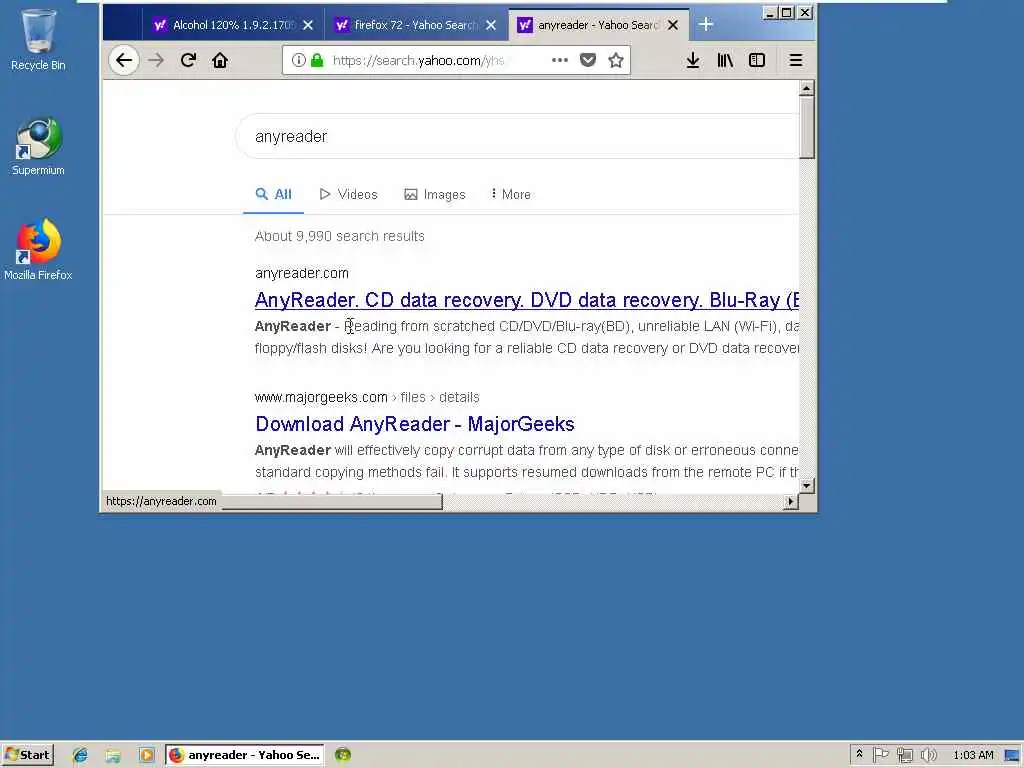This screenshot has height=768, width=1024.
Task: Launch media player from taskbar
Action: 146,755
